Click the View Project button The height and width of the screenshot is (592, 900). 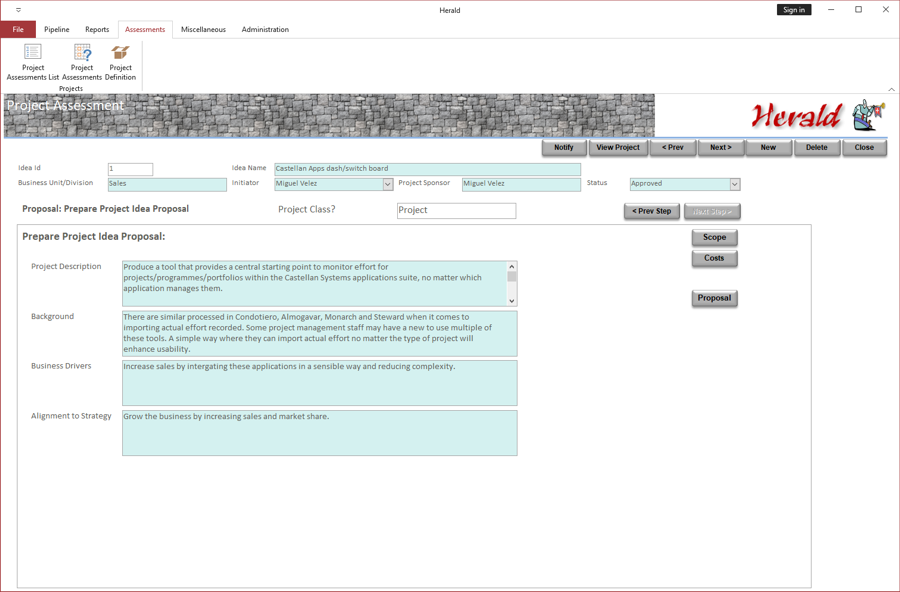tap(618, 148)
